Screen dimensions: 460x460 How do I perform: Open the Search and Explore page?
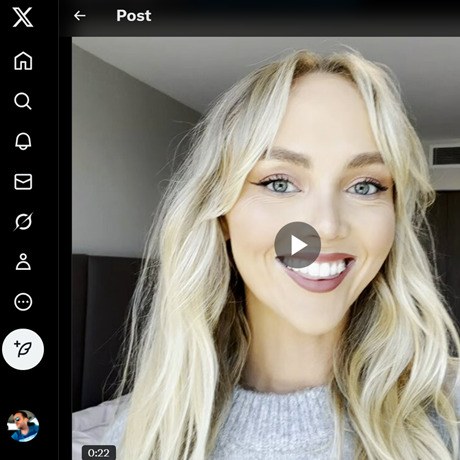tap(23, 101)
